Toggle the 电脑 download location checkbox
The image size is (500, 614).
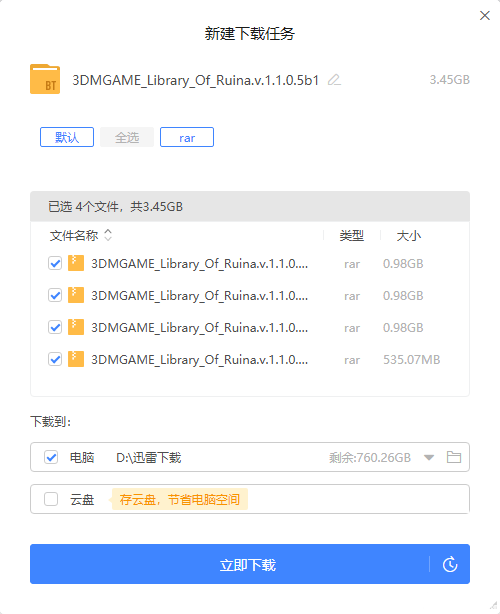point(51,457)
